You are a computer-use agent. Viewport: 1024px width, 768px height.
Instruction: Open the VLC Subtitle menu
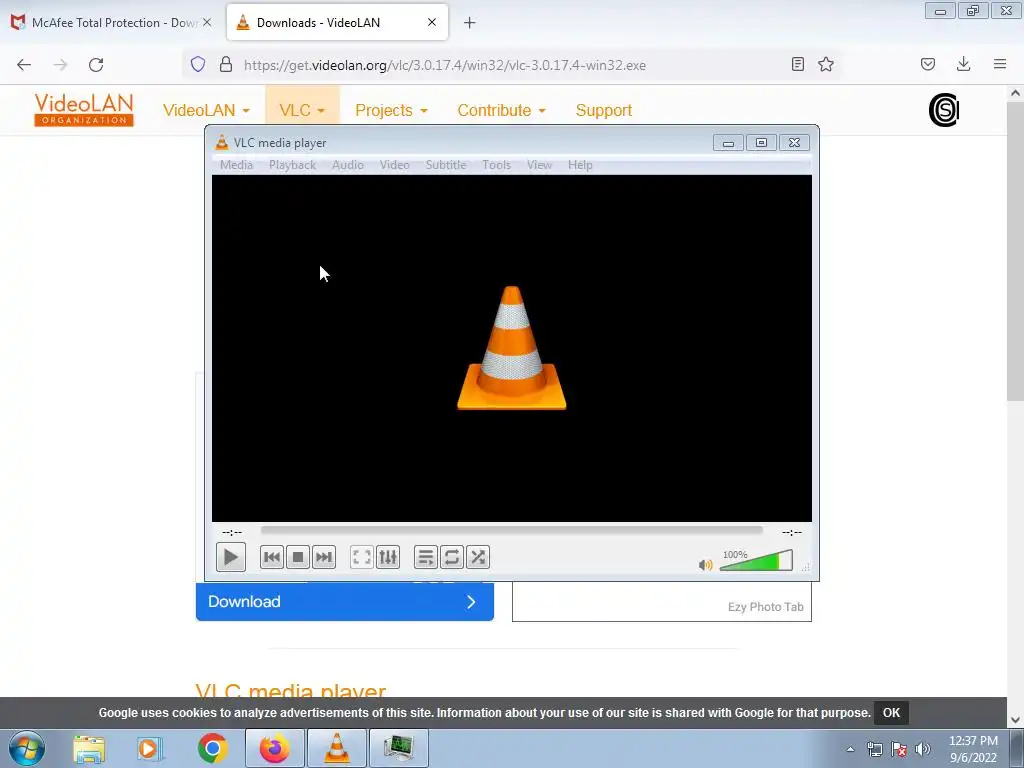[446, 165]
